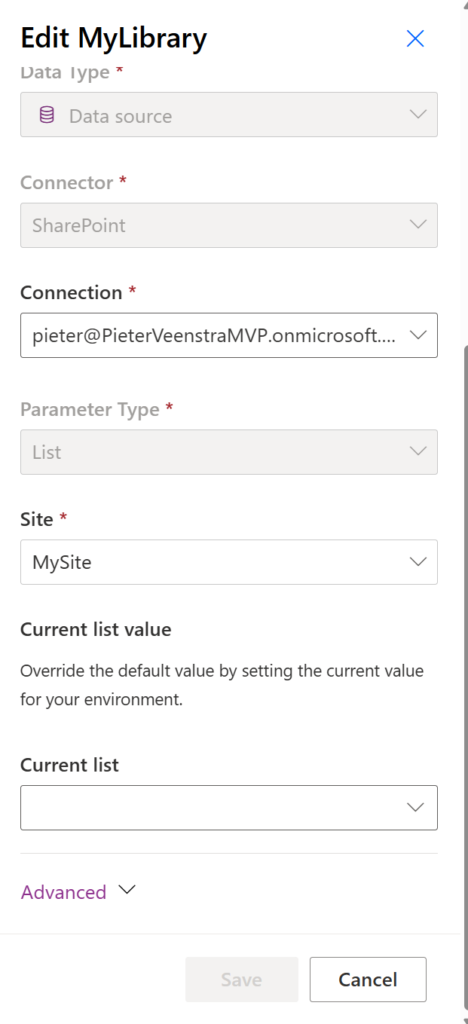Open the Data source dropdown

(229, 114)
